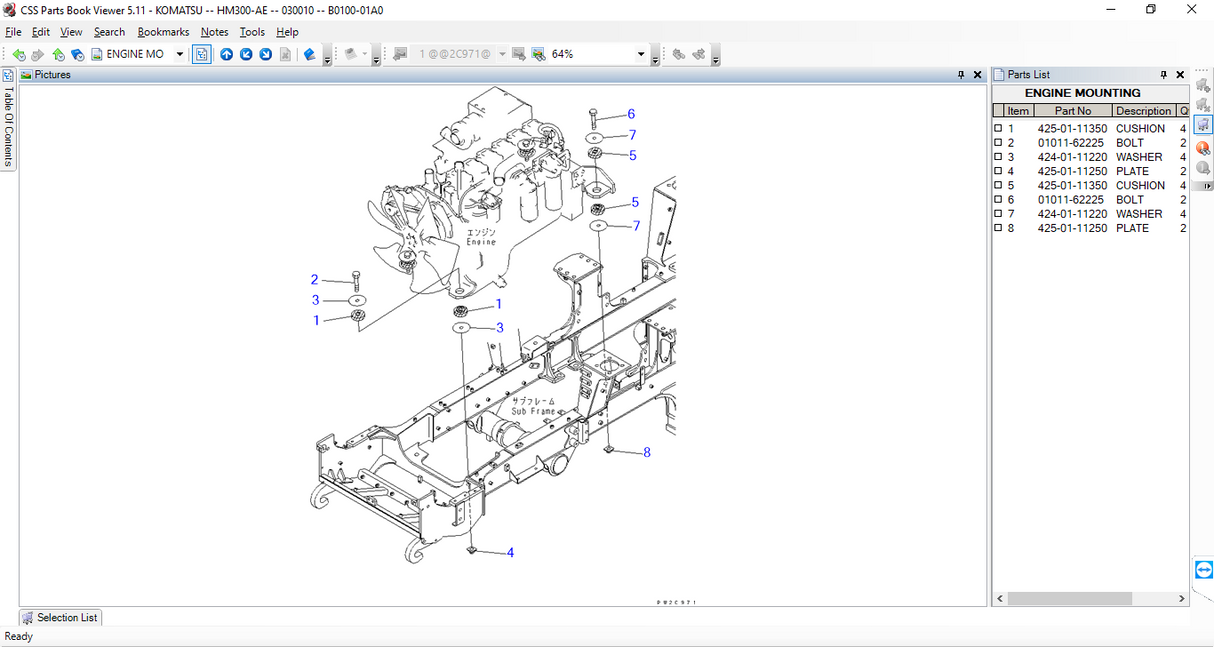Go up one level with green up arrow

tap(58, 54)
